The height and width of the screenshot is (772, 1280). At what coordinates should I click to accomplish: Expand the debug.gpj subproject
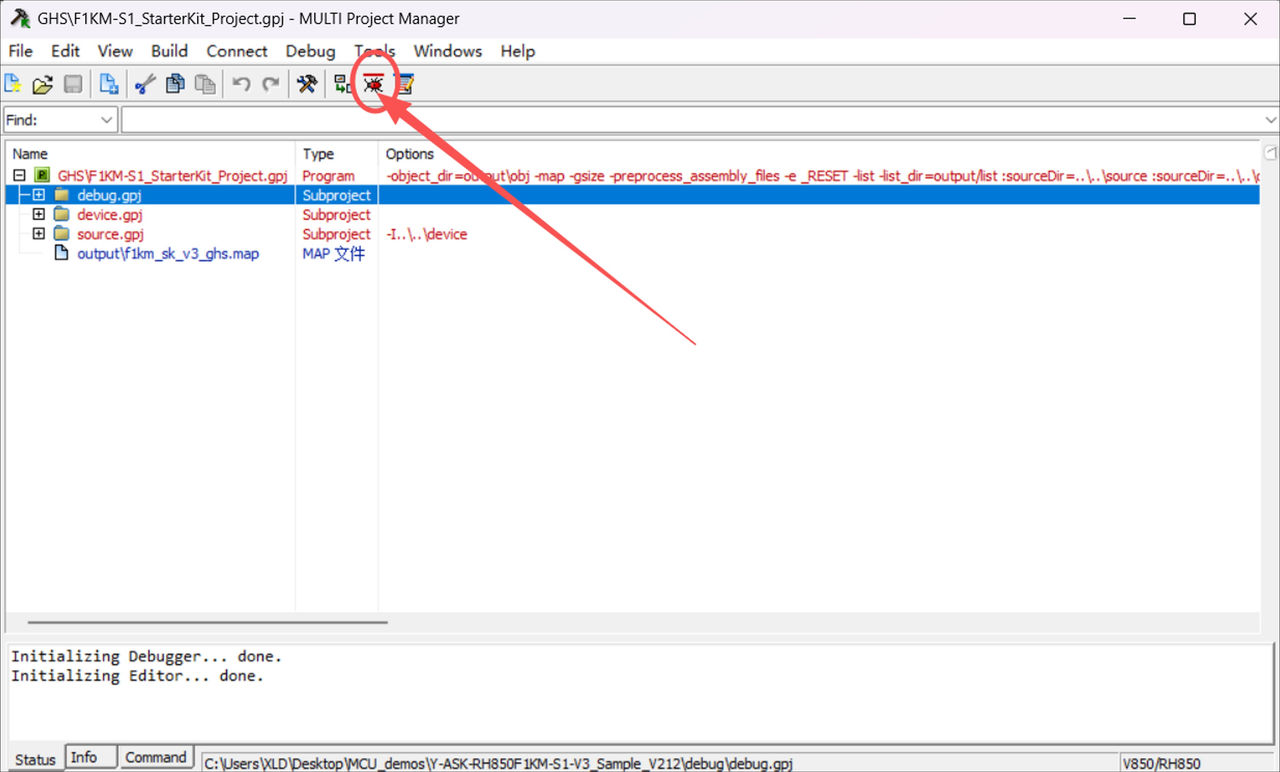click(x=38, y=195)
